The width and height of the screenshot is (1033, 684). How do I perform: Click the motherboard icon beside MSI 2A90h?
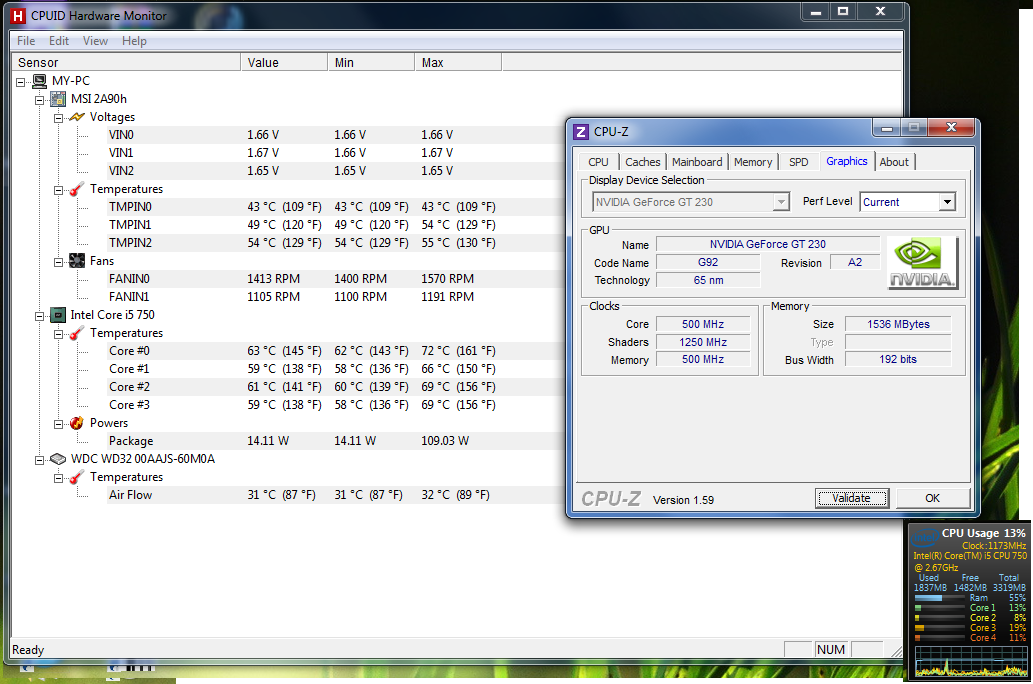coord(58,99)
